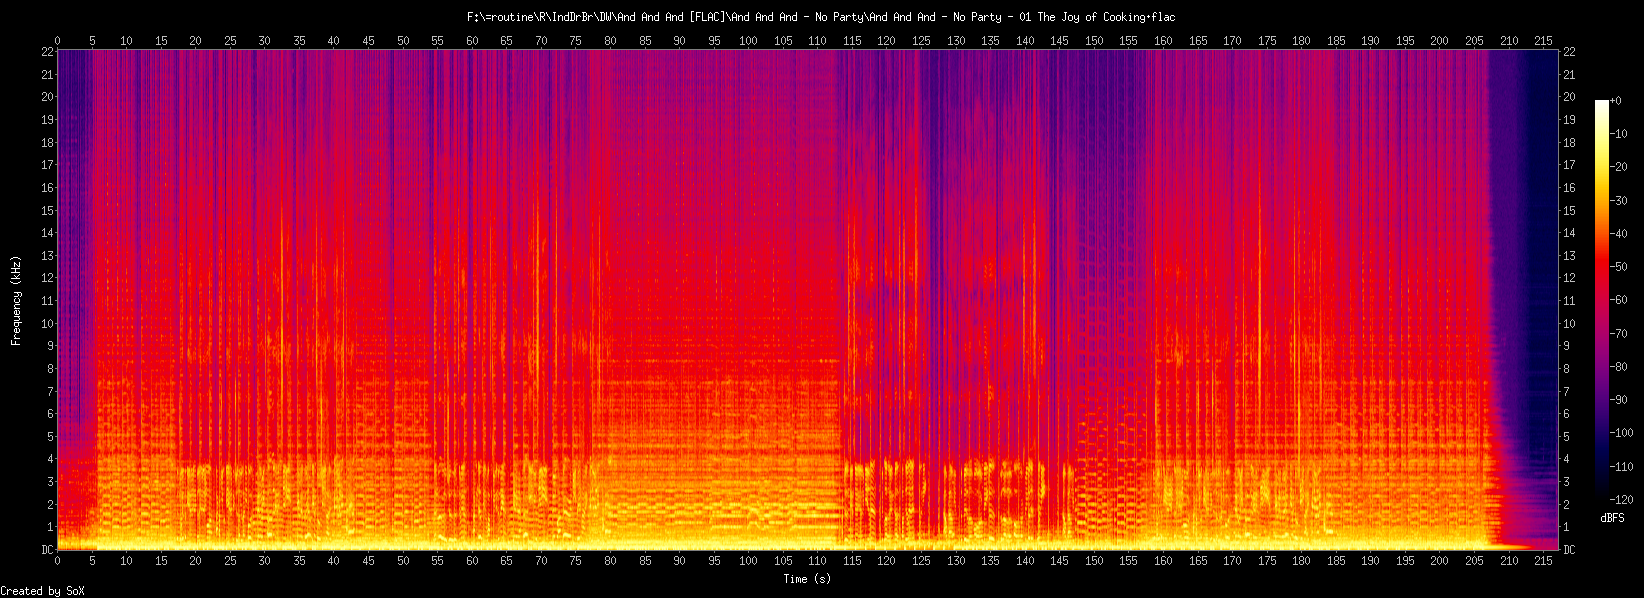Viewport: 1644px width, 598px height.
Task: Click the "-110" color scale value
Action: (1621, 467)
